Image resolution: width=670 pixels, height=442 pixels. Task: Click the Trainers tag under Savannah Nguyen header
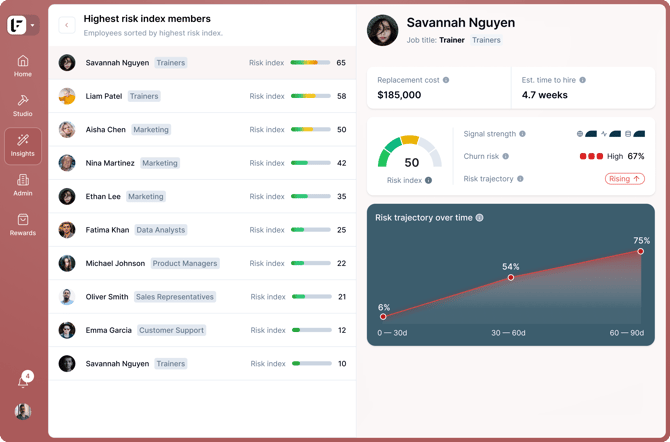click(x=486, y=40)
